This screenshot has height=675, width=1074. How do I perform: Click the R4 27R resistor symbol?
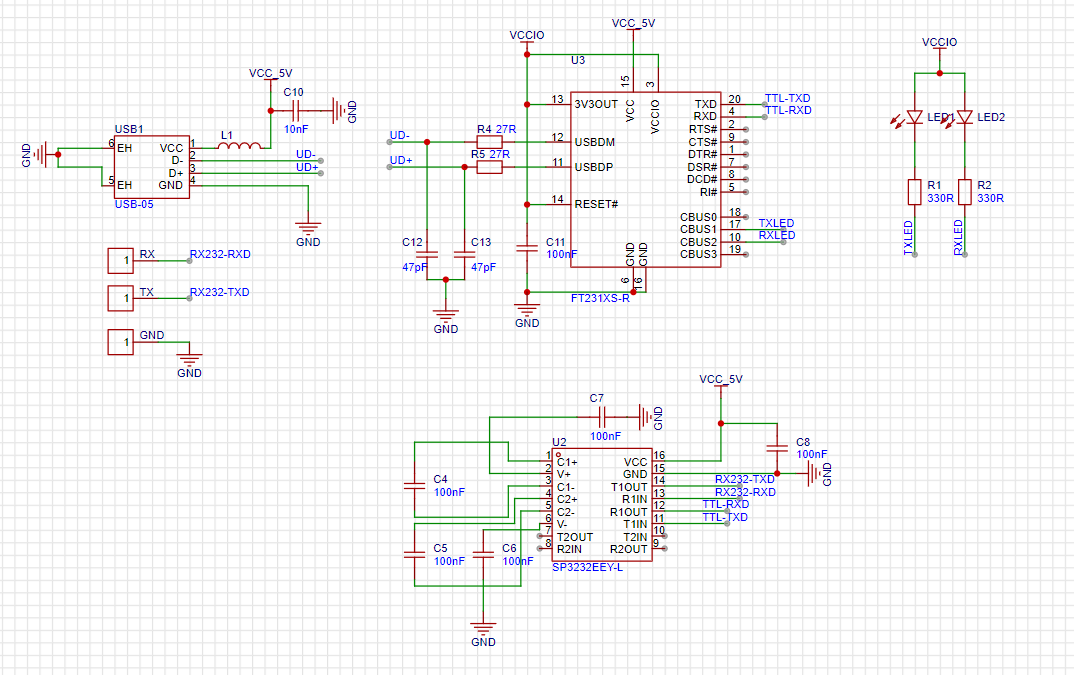489,142
